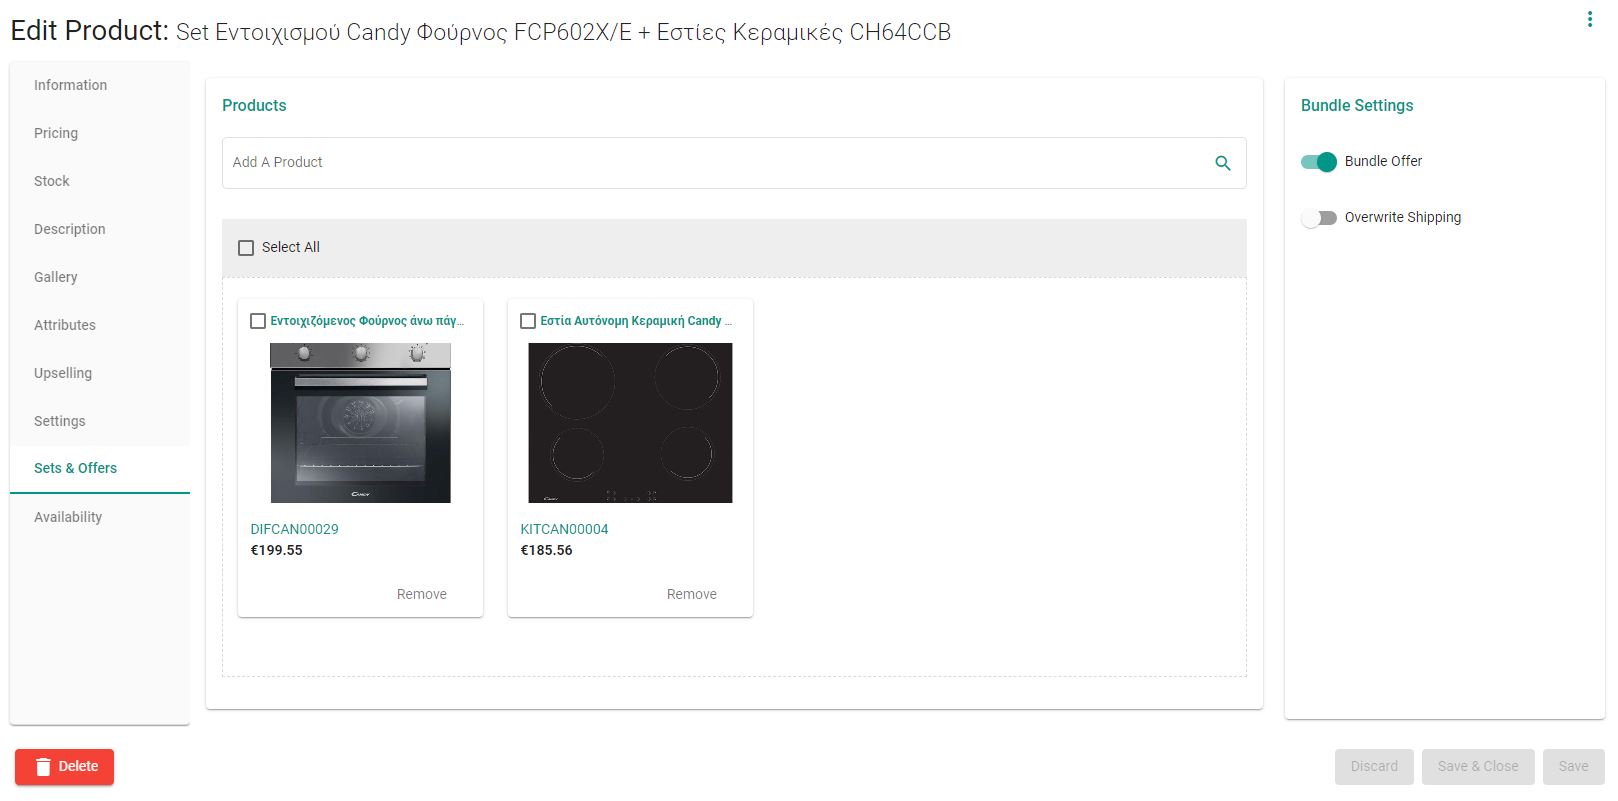Toggle the Bundle Offer switch
Image resolution: width=1618 pixels, height=801 pixels.
tap(1318, 162)
